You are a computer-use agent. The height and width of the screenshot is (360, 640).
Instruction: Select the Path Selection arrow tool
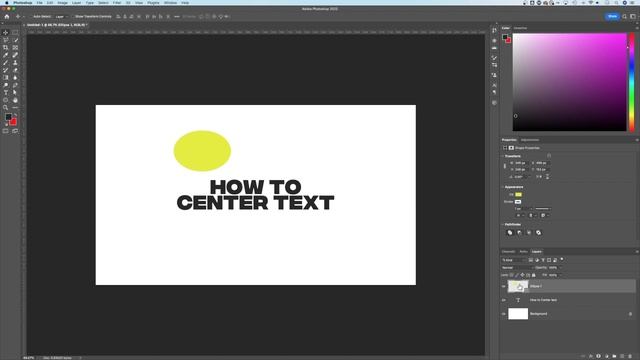(15, 93)
